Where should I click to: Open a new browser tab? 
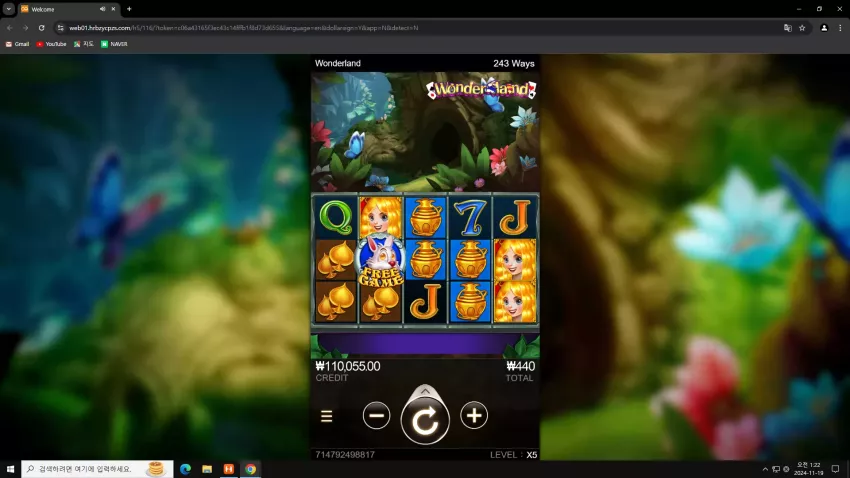pyautogui.click(x=129, y=9)
